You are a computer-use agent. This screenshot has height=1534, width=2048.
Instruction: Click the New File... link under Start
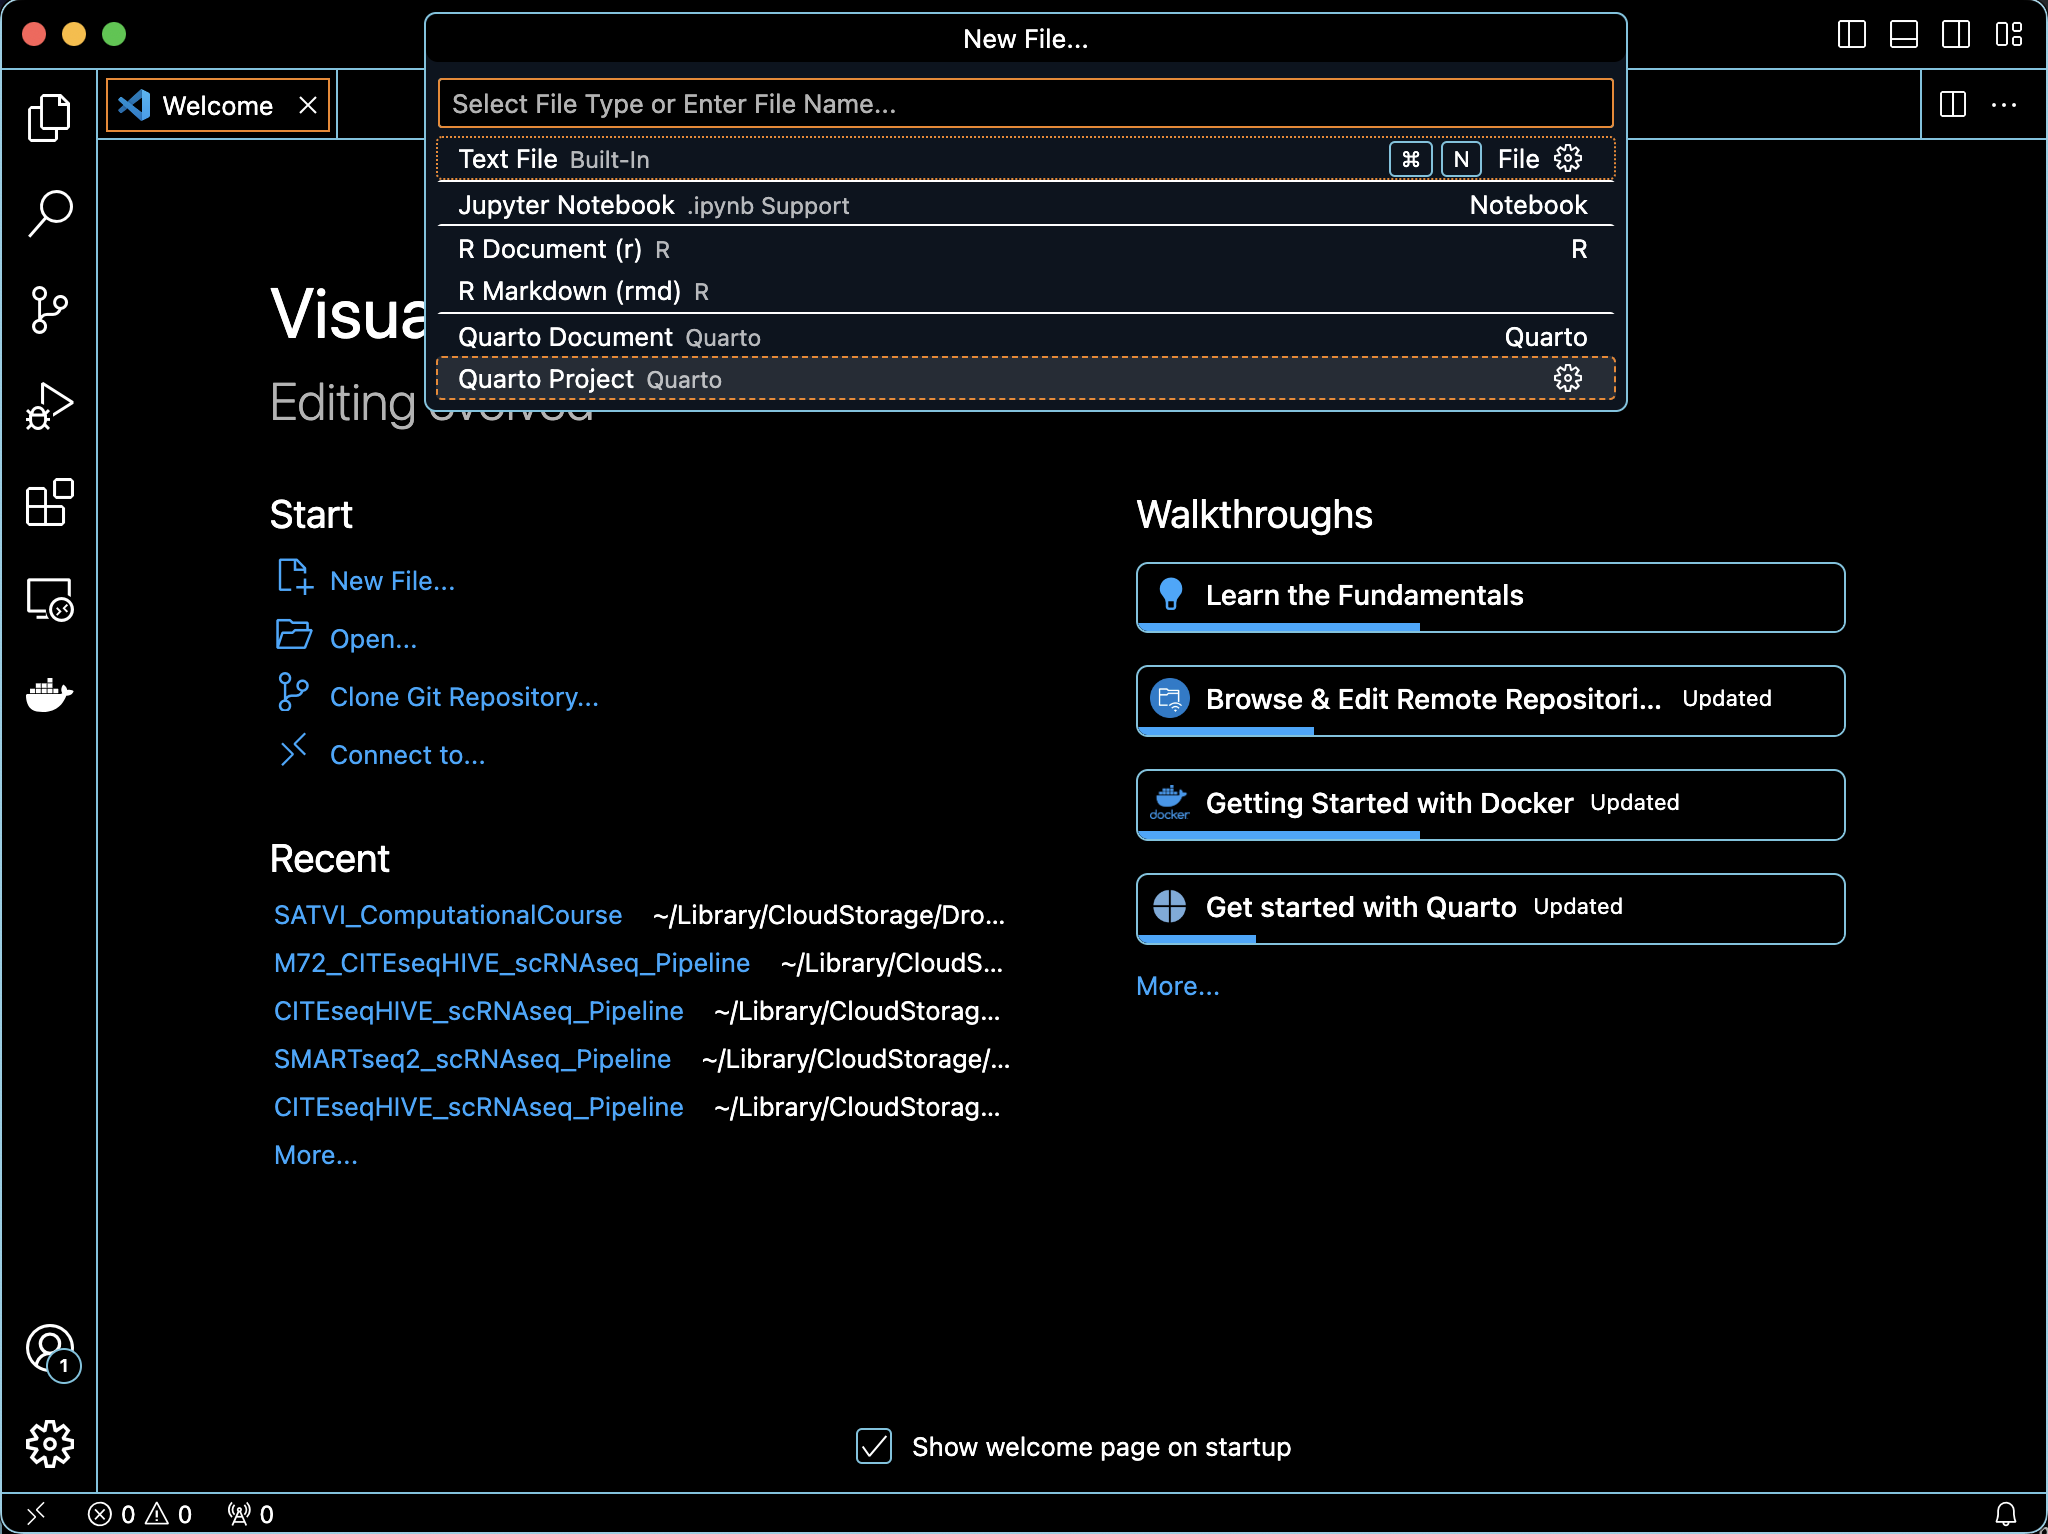pos(392,581)
